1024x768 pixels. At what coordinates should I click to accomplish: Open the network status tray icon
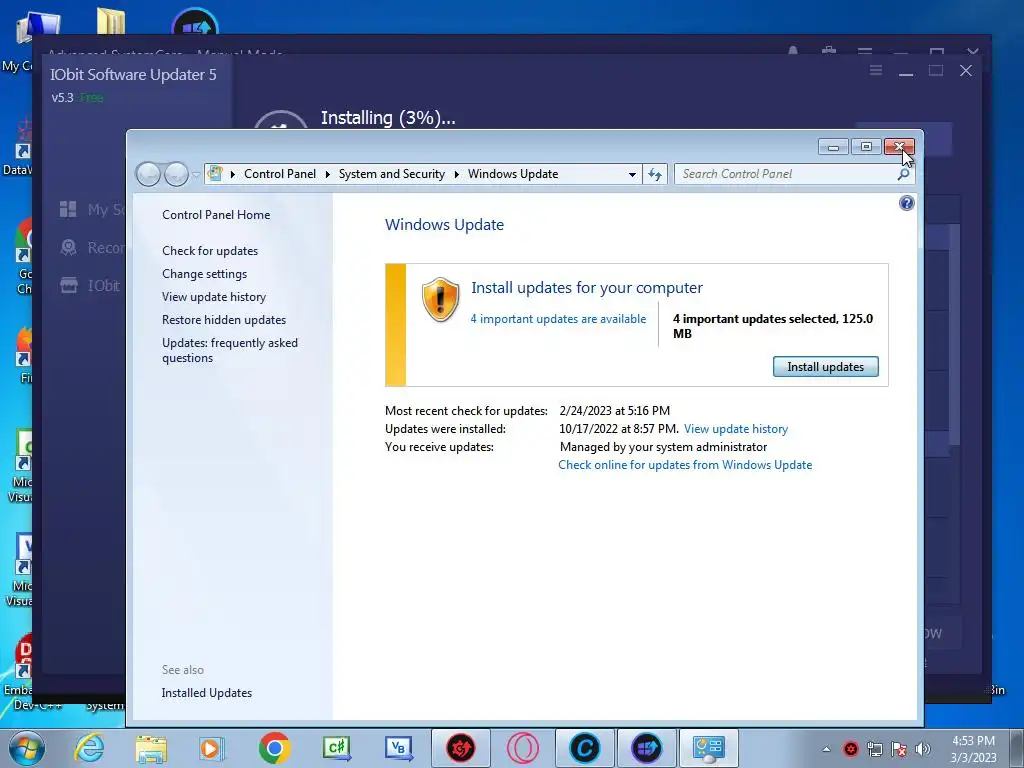coord(874,749)
